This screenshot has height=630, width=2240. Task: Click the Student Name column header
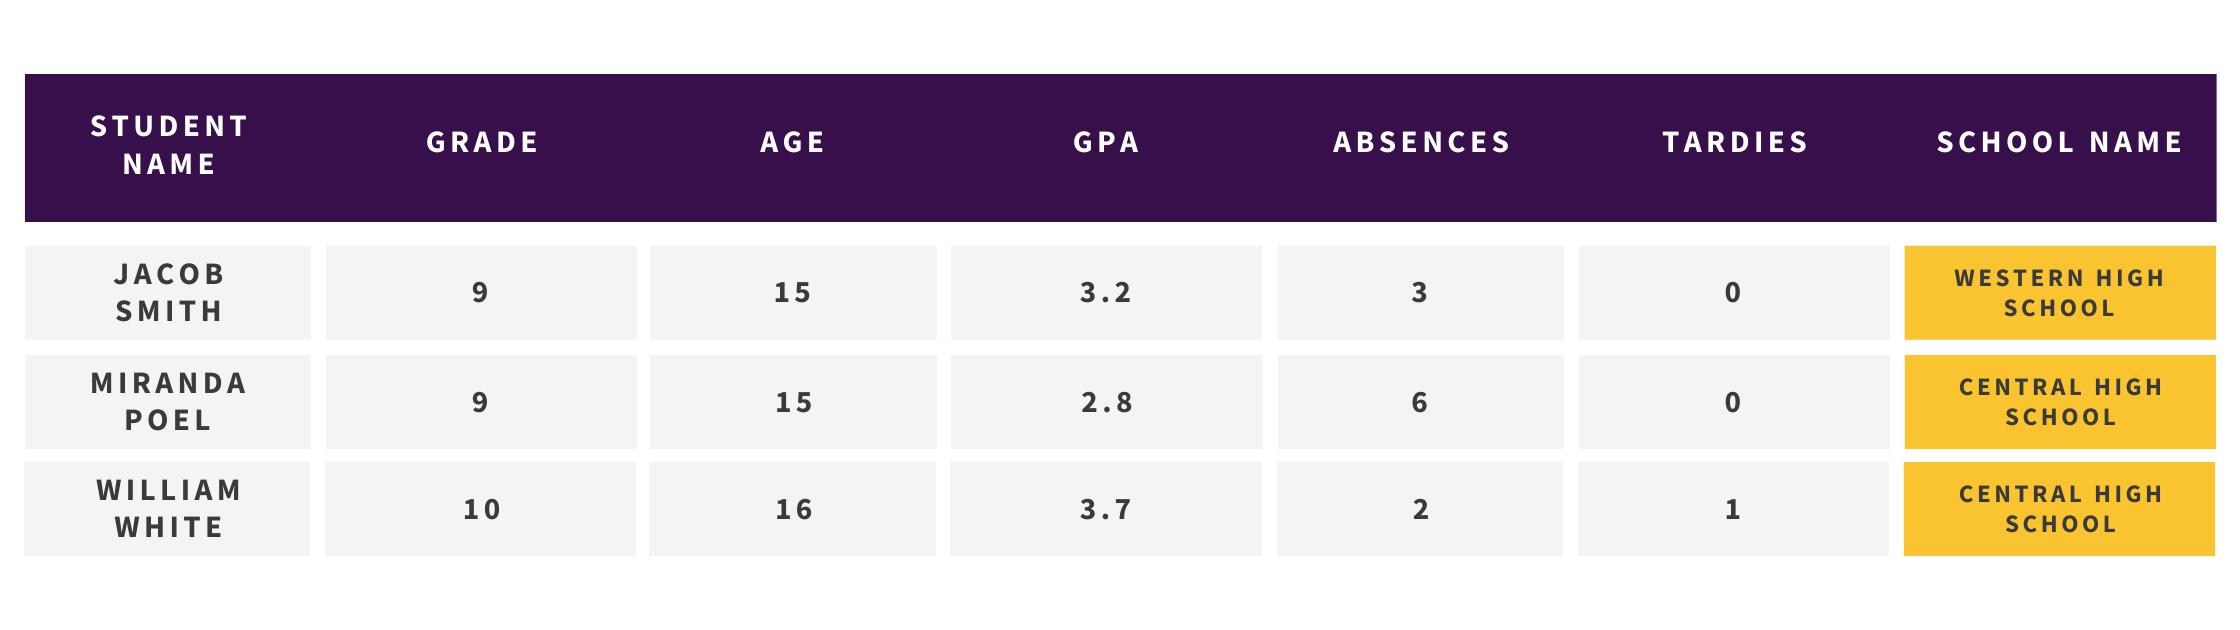[x=169, y=145]
